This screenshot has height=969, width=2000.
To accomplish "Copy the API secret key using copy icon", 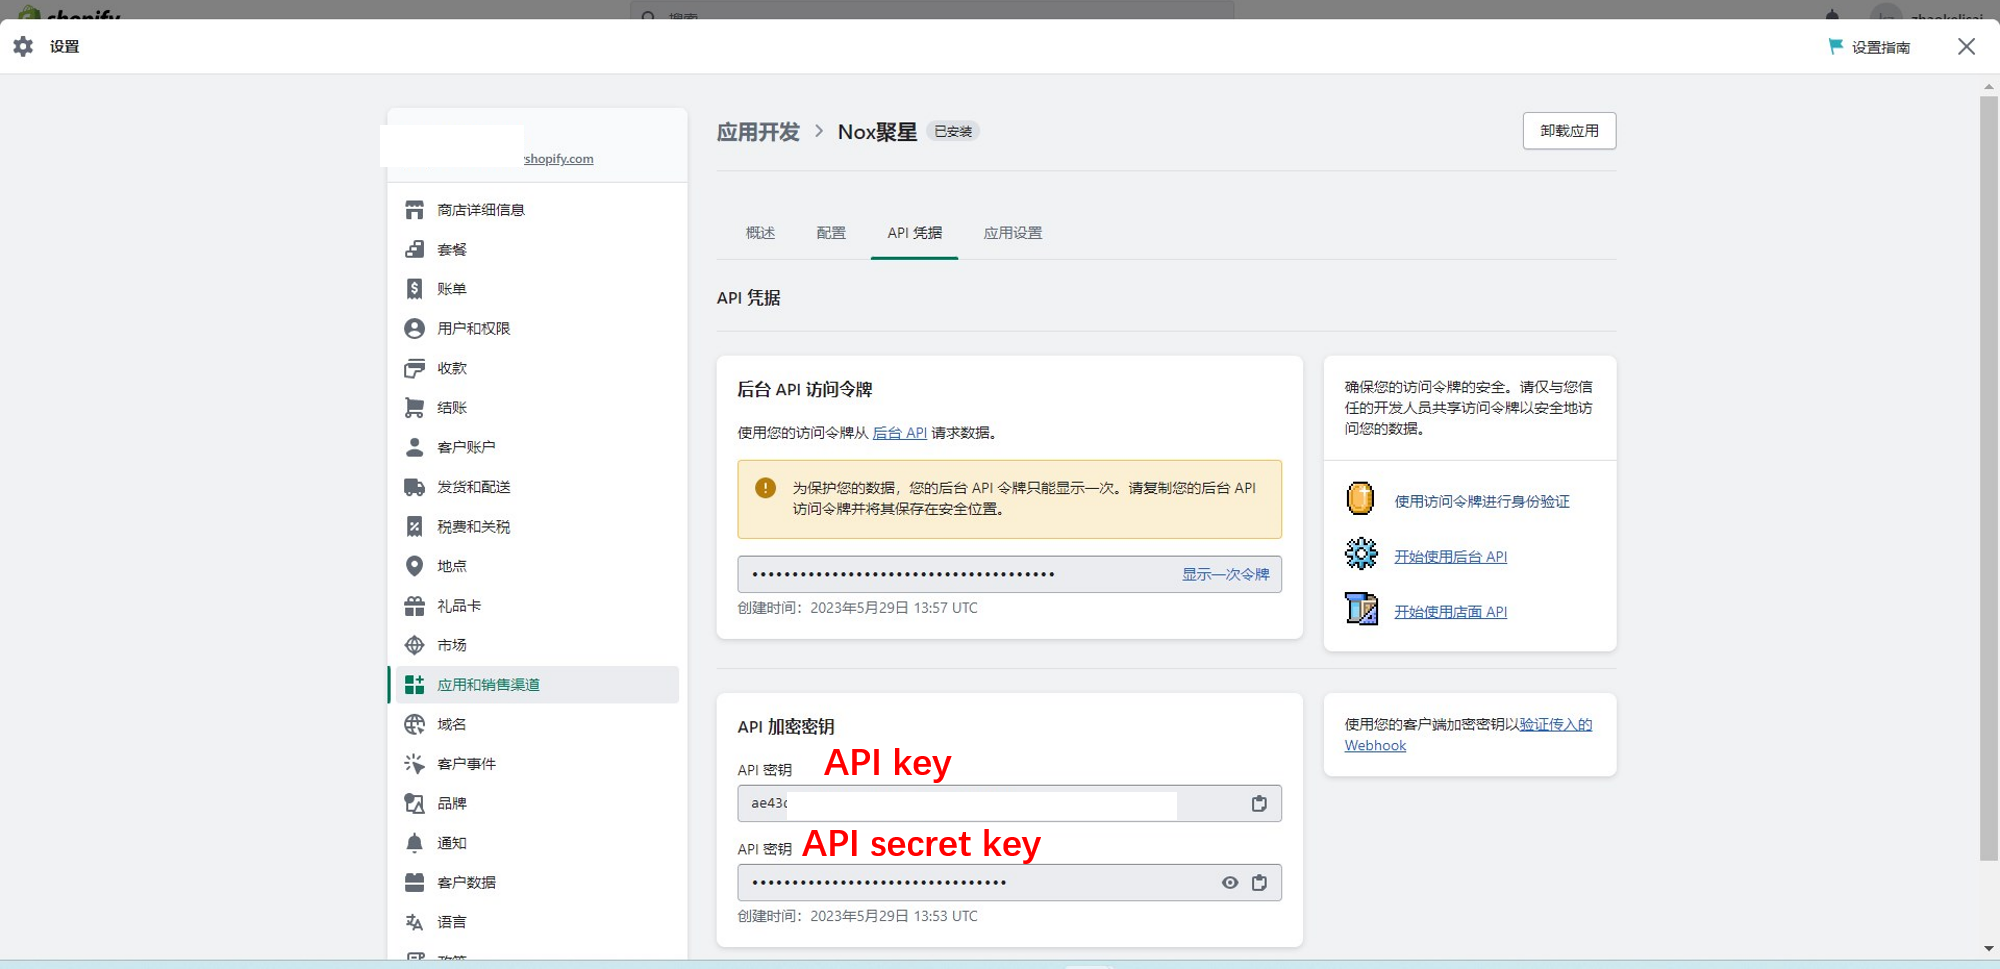I will (1258, 882).
